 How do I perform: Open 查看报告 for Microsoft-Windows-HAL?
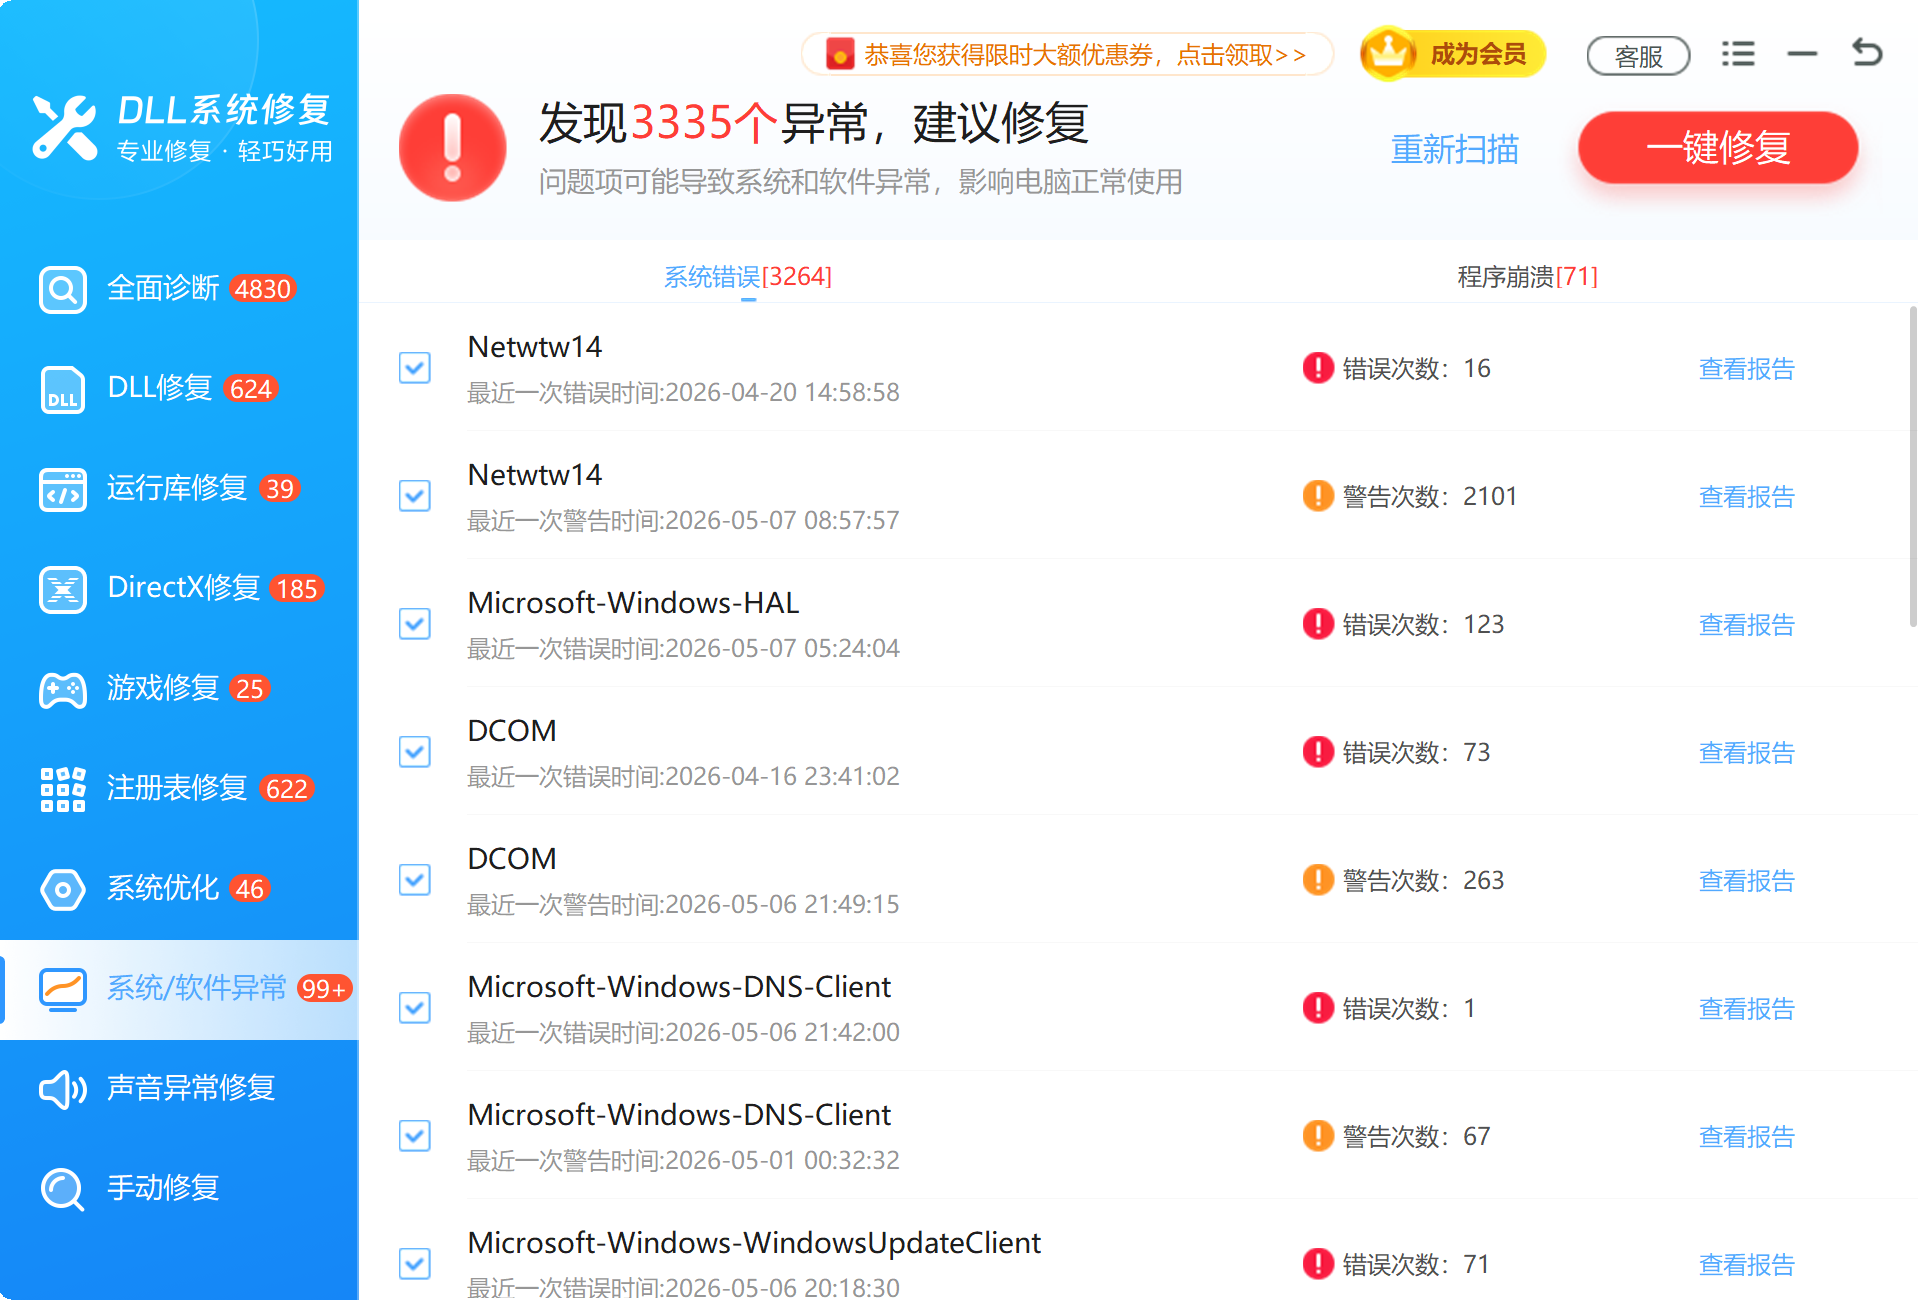pos(1746,625)
